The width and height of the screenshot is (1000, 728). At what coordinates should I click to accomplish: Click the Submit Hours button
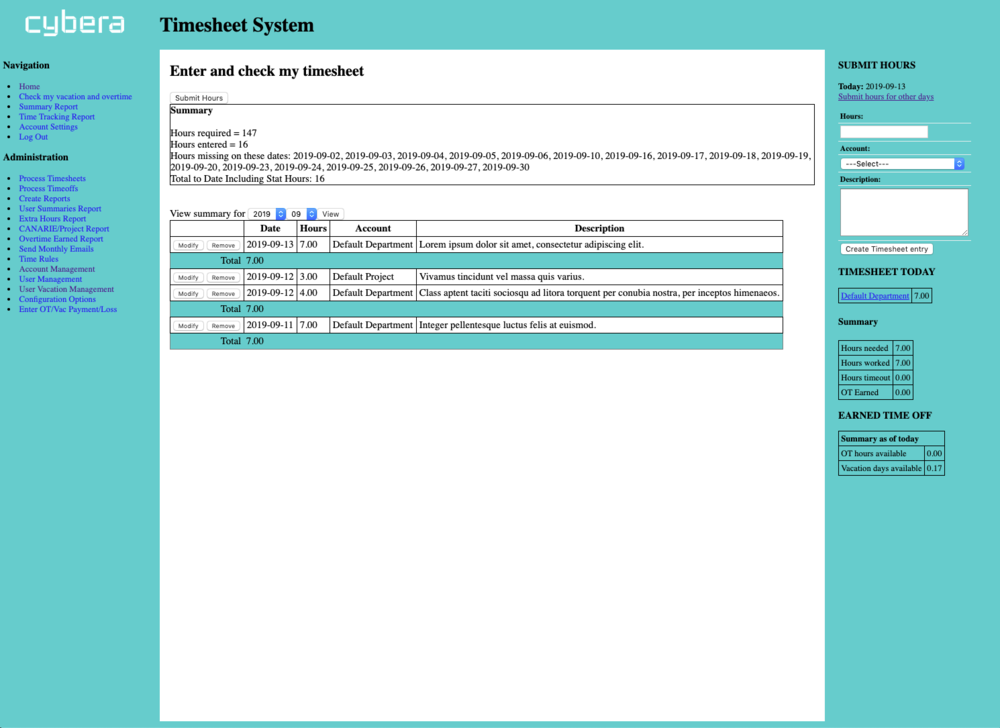pyautogui.click(x=199, y=98)
